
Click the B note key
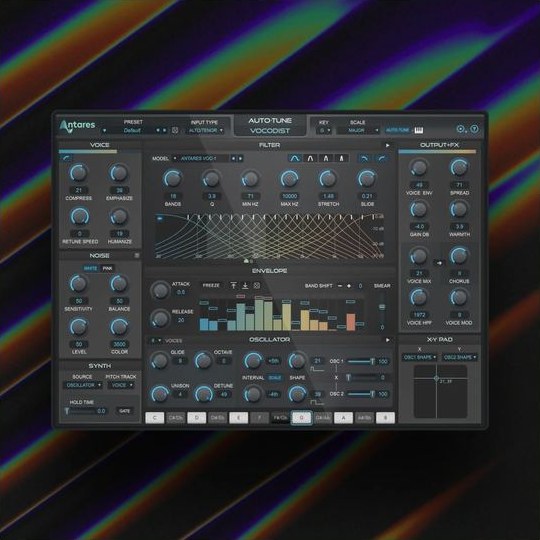tap(385, 418)
